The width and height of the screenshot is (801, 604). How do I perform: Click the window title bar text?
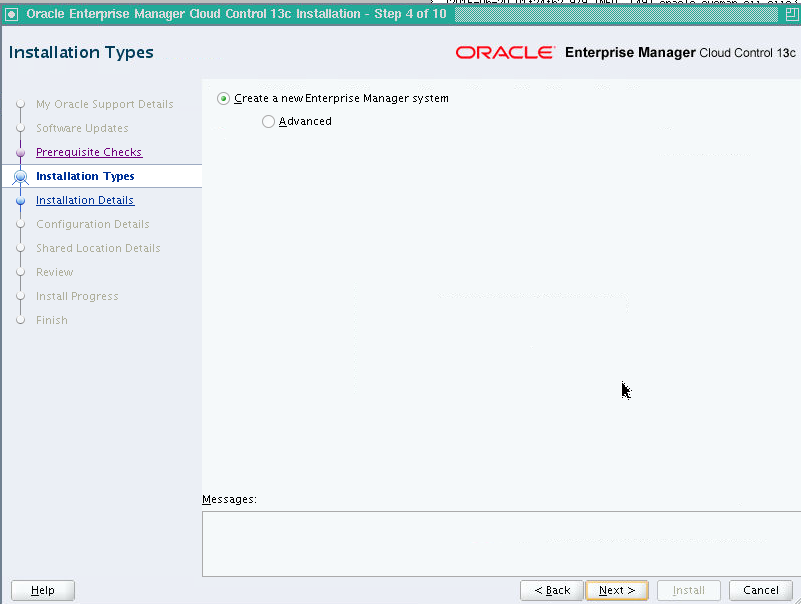(x=236, y=14)
